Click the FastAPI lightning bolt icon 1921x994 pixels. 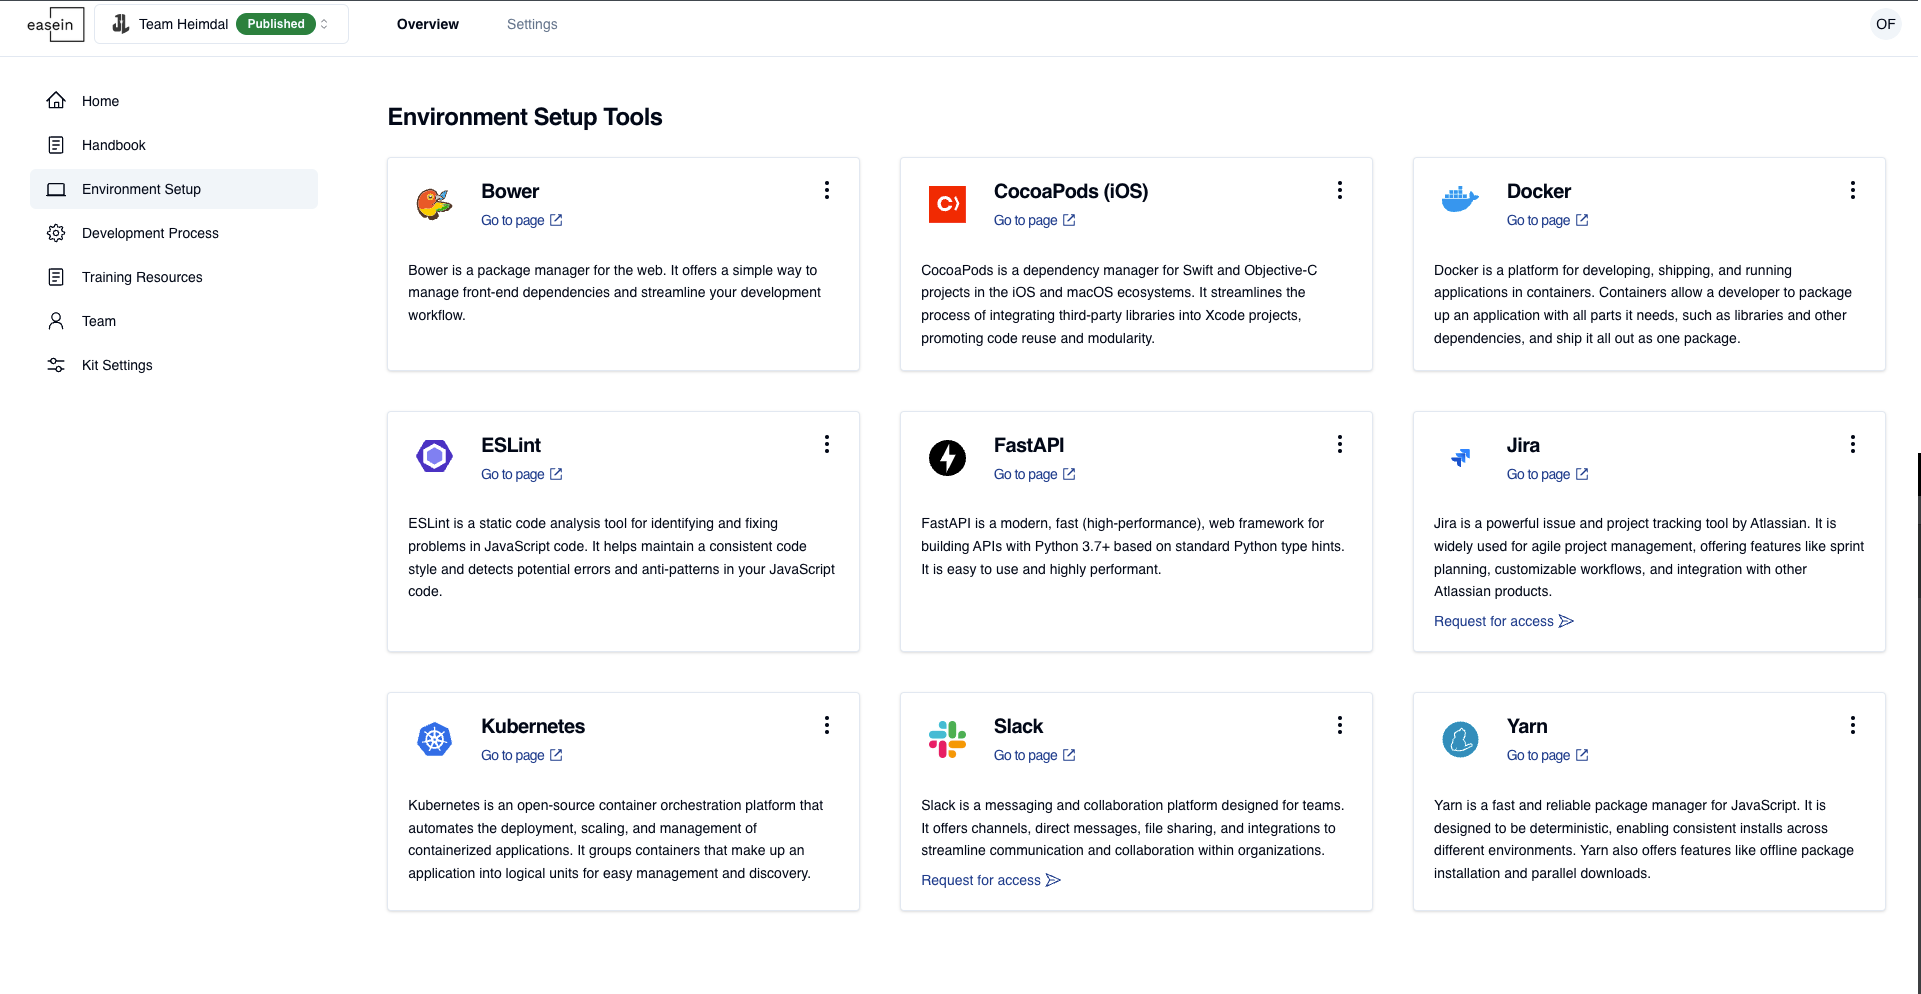[947, 457]
